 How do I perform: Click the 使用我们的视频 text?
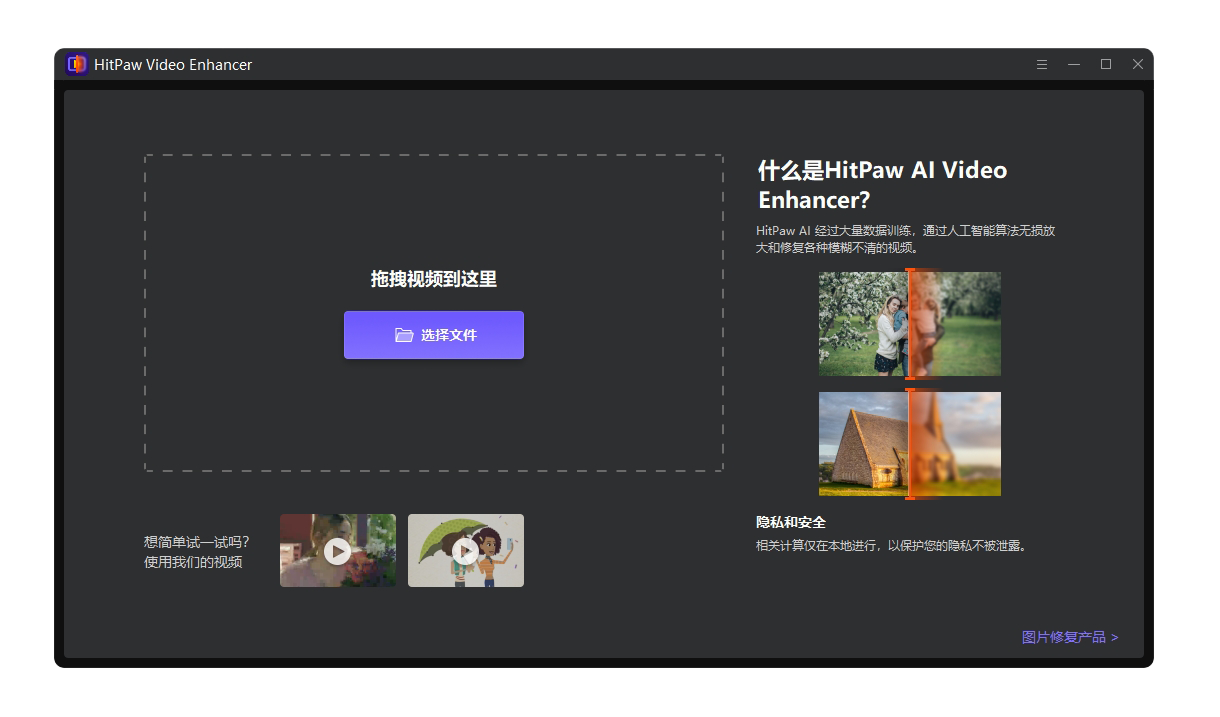193,562
